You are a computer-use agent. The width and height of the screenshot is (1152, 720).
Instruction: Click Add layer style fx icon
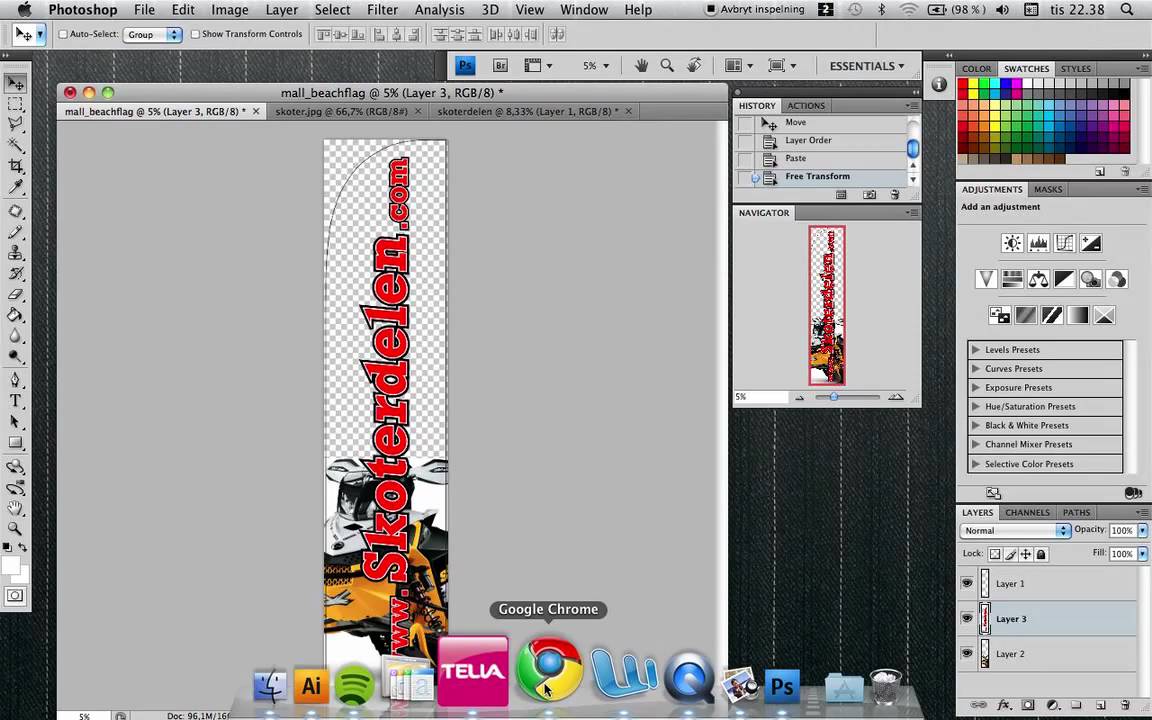1004,705
